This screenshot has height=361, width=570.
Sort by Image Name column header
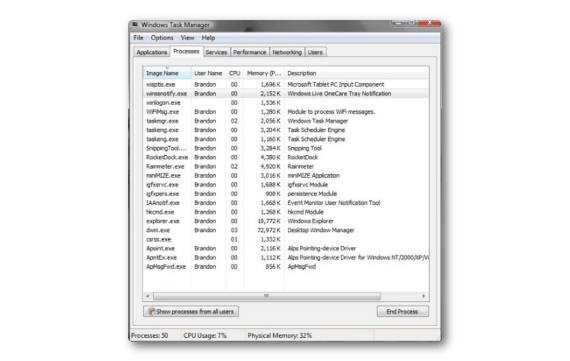pos(167,73)
